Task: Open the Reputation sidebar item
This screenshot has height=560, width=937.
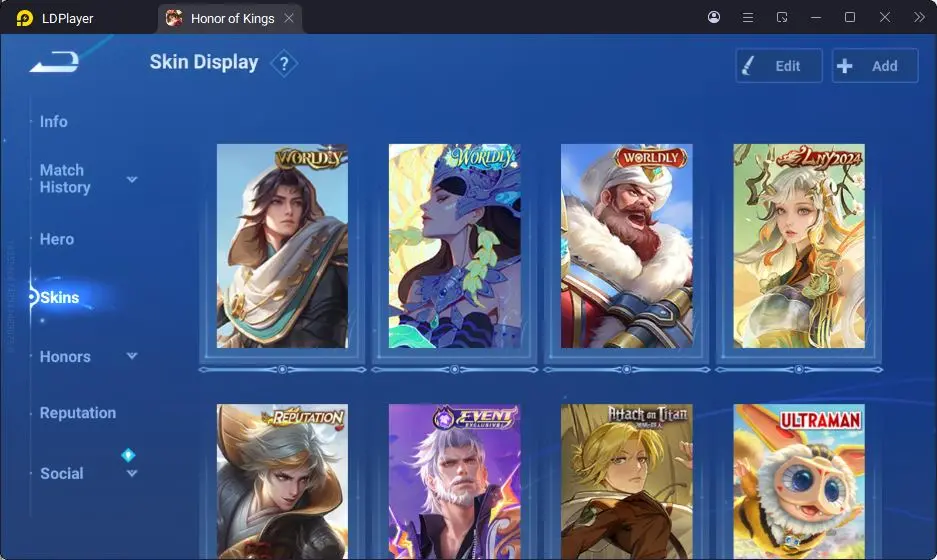Action: pos(78,413)
